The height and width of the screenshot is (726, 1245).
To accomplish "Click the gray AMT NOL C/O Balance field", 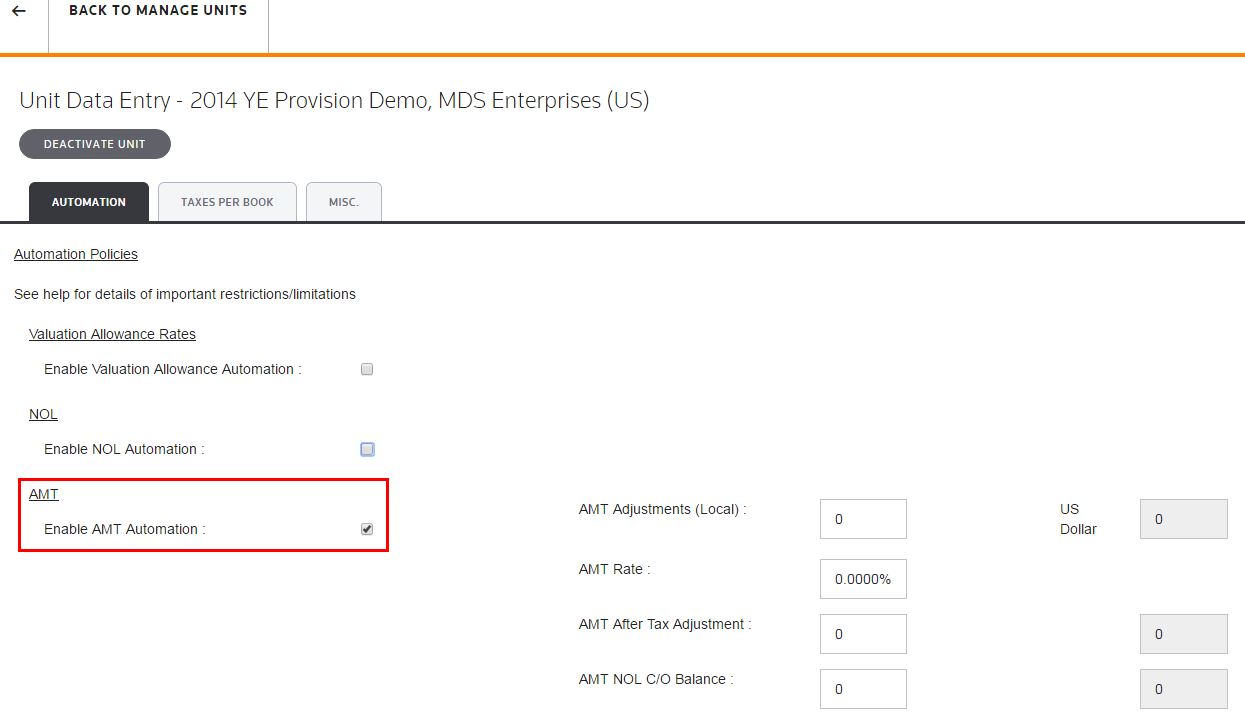I will tap(1183, 689).
